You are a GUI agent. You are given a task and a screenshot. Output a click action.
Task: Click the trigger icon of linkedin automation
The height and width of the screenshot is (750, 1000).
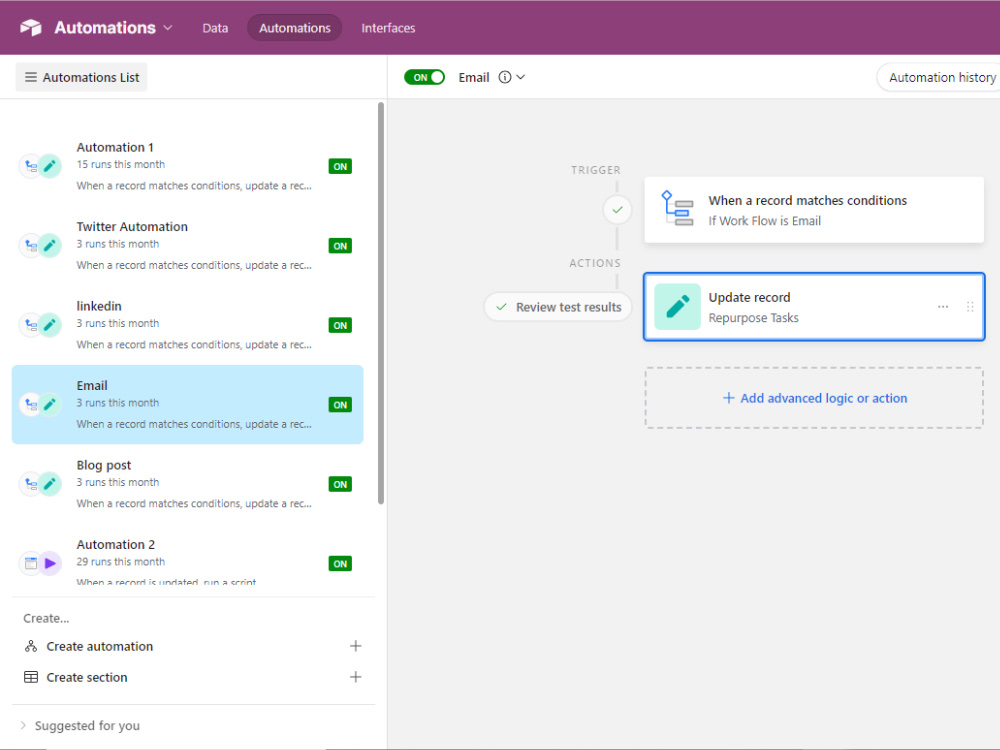click(31, 325)
